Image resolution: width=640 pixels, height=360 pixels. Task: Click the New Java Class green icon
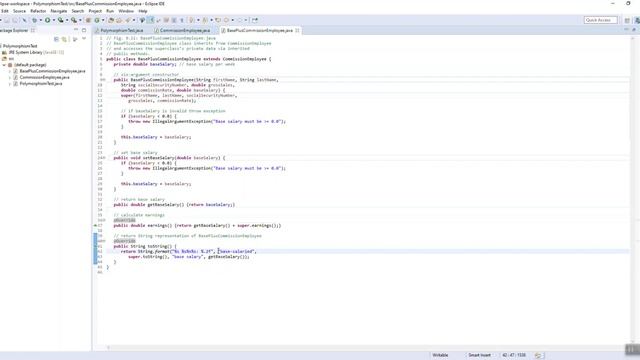tap(97, 20)
